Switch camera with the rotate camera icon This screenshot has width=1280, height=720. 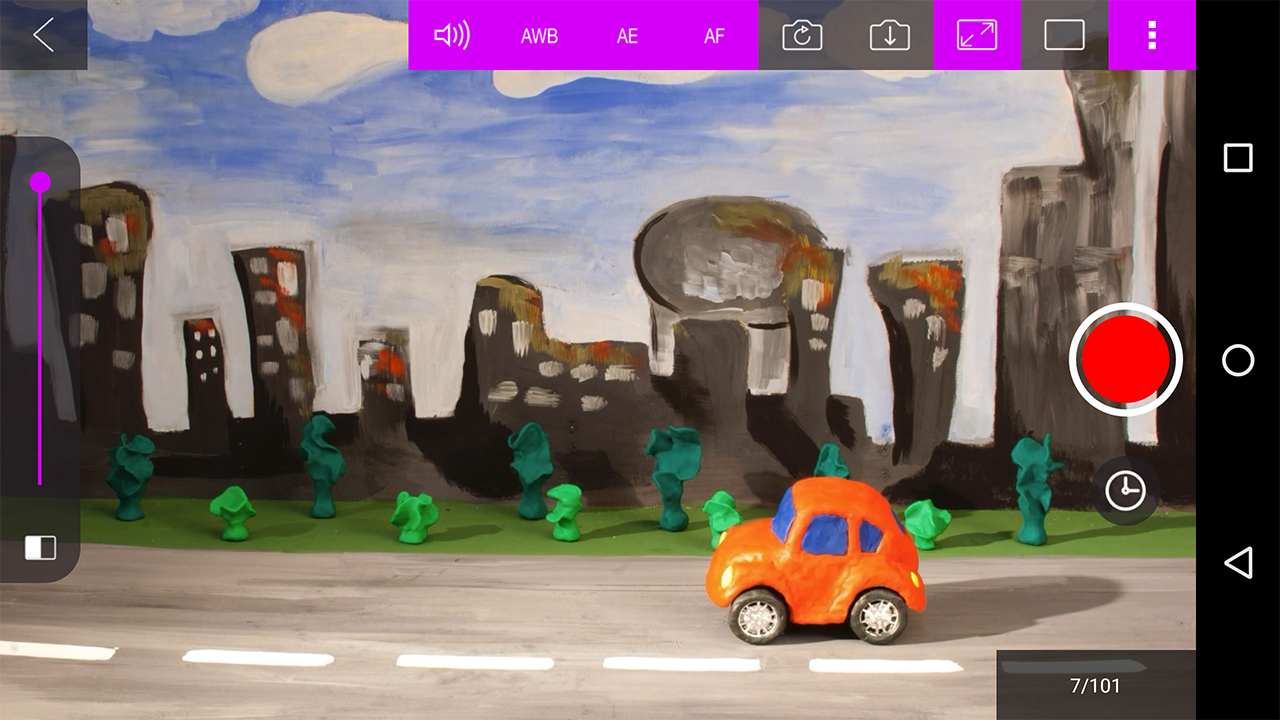click(802, 35)
